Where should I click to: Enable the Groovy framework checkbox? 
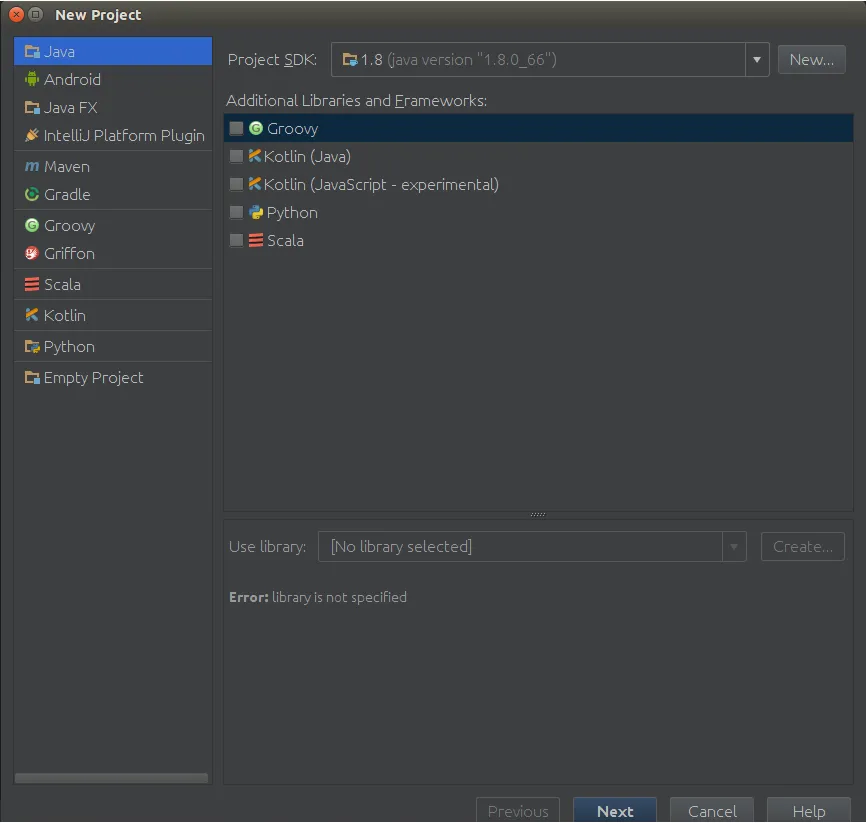click(236, 128)
